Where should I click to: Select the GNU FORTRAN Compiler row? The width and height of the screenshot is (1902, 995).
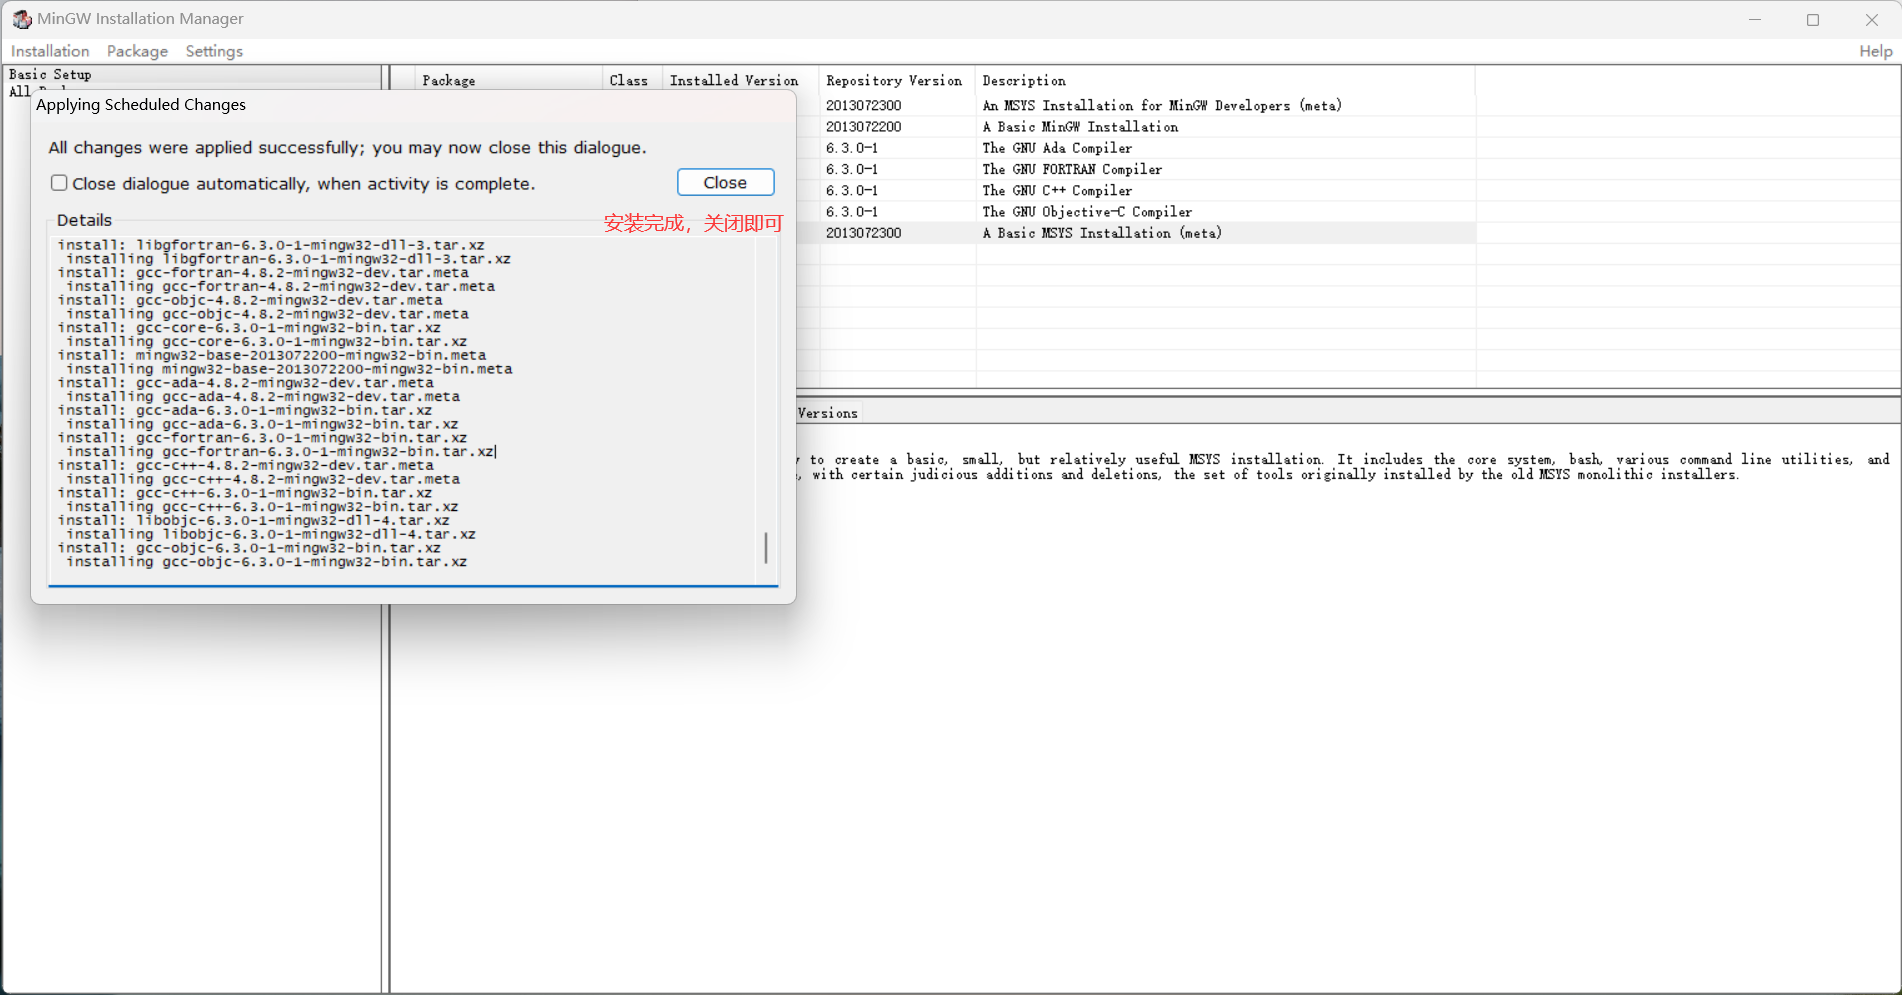click(1136, 169)
